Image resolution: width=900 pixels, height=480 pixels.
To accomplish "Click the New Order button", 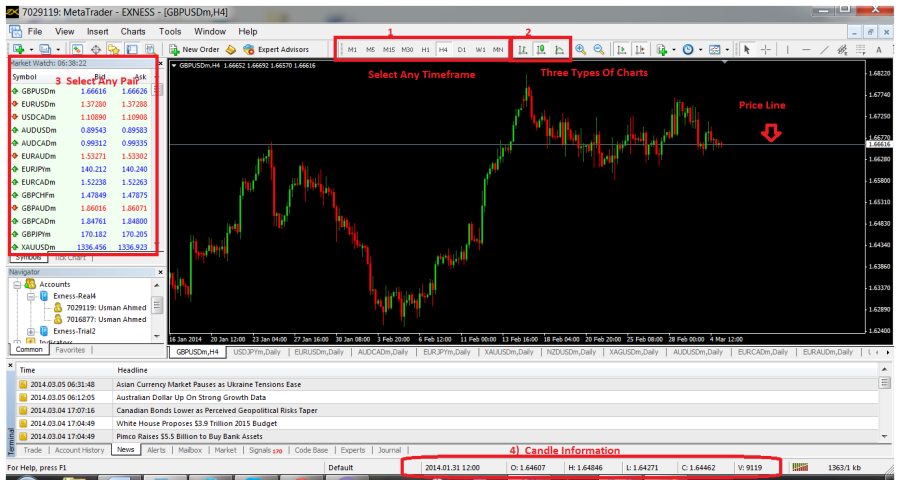I will coord(194,49).
